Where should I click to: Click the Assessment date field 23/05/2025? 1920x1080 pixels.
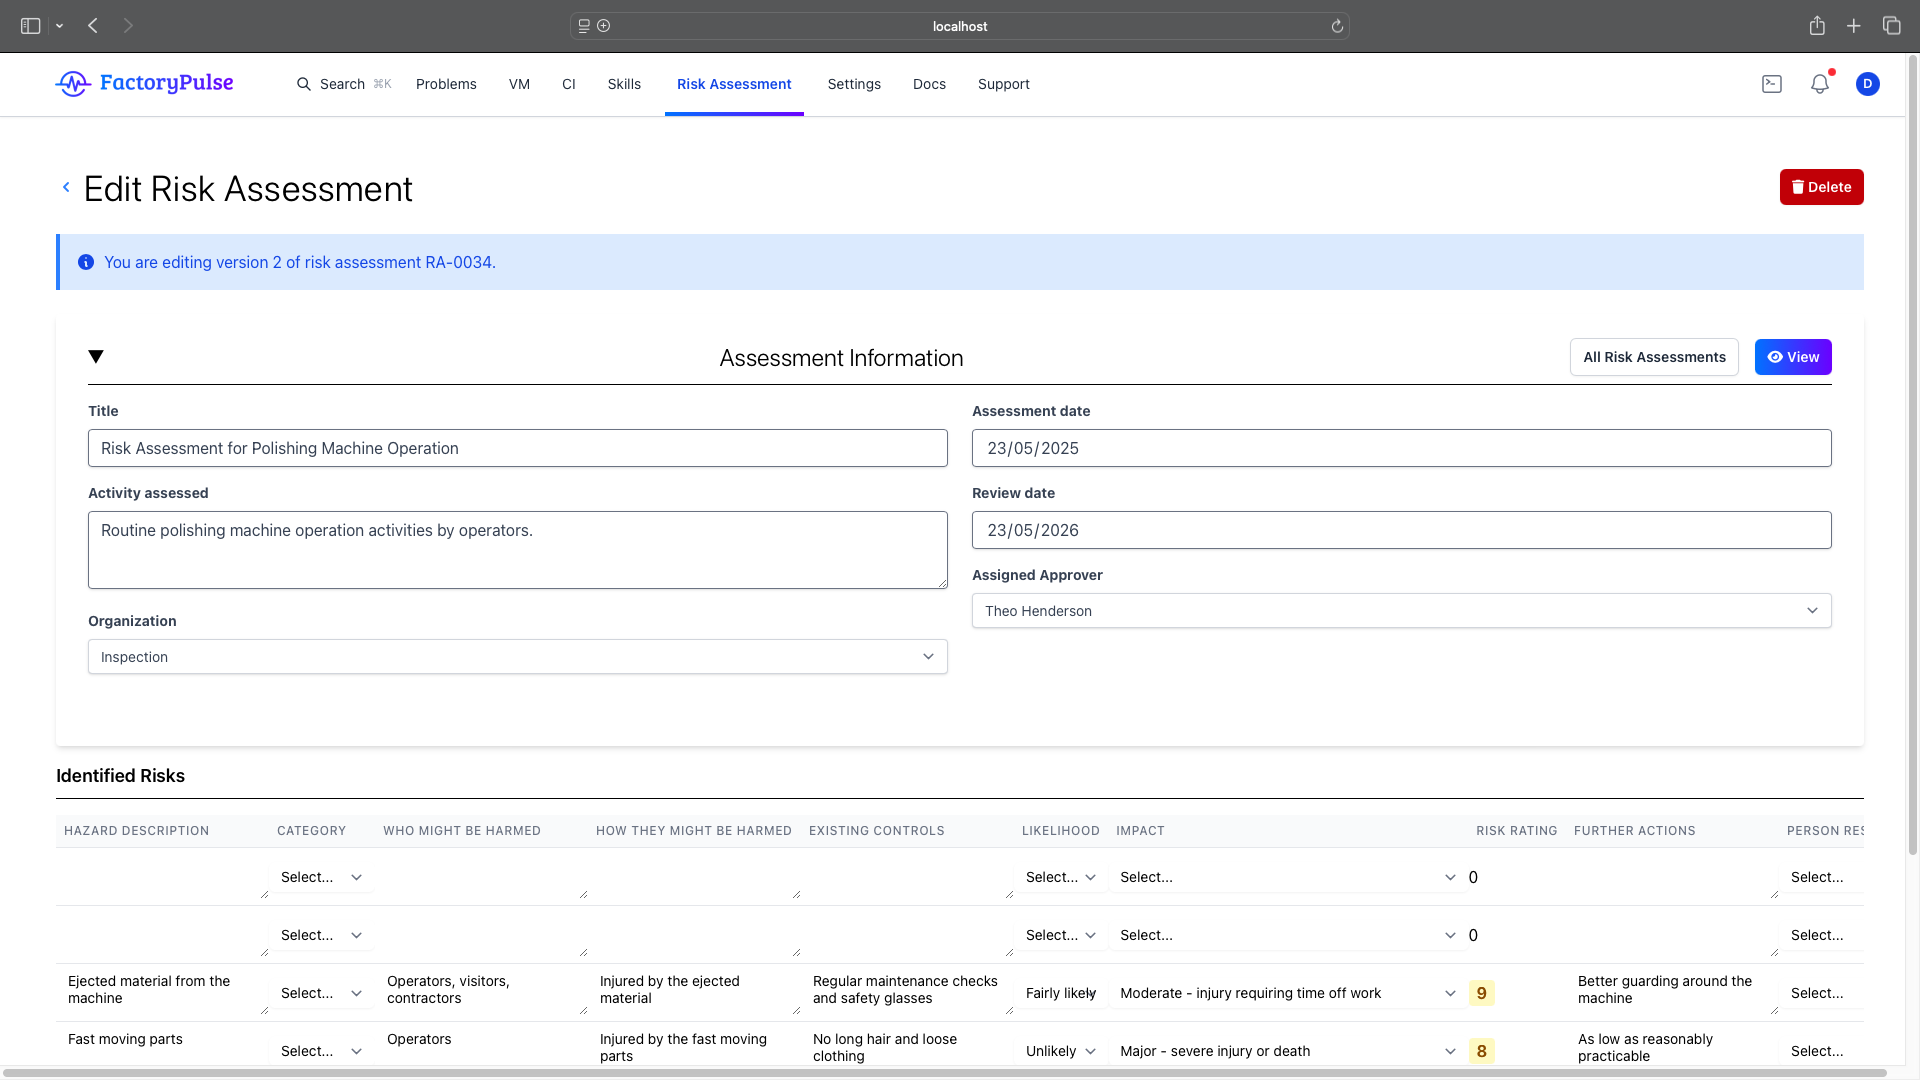tap(1401, 448)
